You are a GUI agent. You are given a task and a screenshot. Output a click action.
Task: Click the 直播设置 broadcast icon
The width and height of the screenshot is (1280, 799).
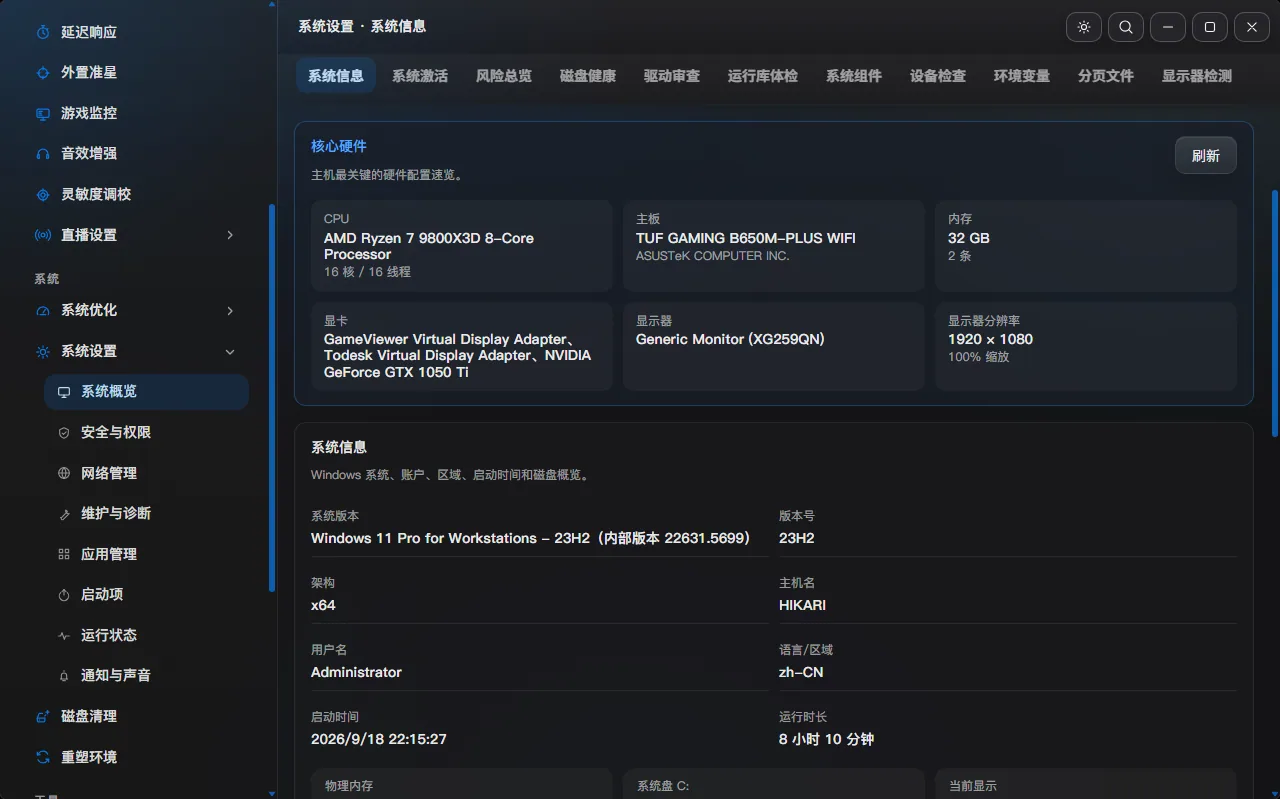pos(43,235)
